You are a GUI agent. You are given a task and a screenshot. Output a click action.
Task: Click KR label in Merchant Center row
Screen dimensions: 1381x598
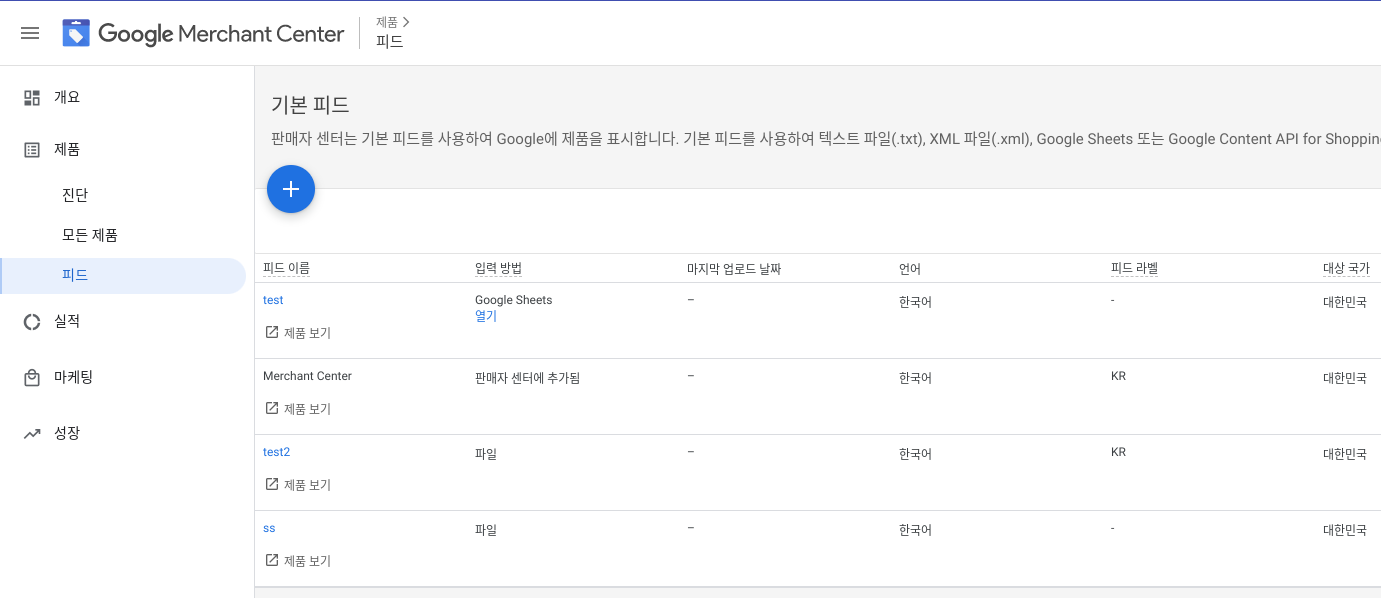(1118, 376)
